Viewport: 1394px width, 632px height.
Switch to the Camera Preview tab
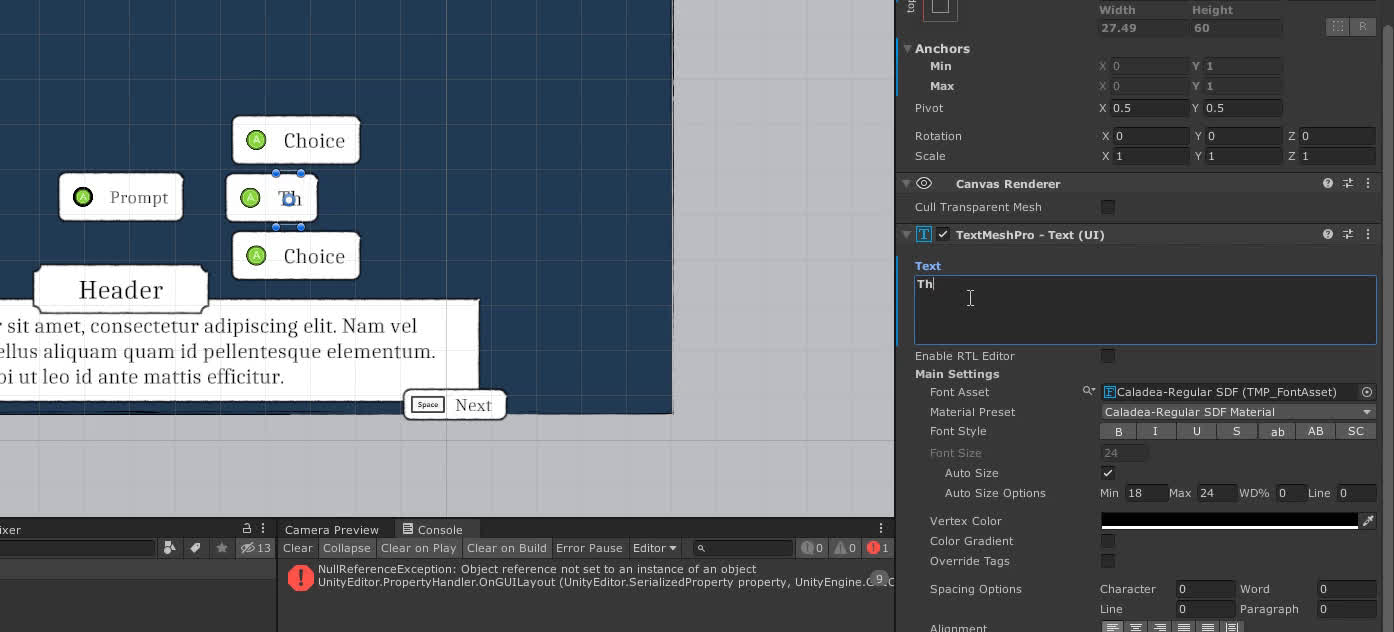point(331,530)
